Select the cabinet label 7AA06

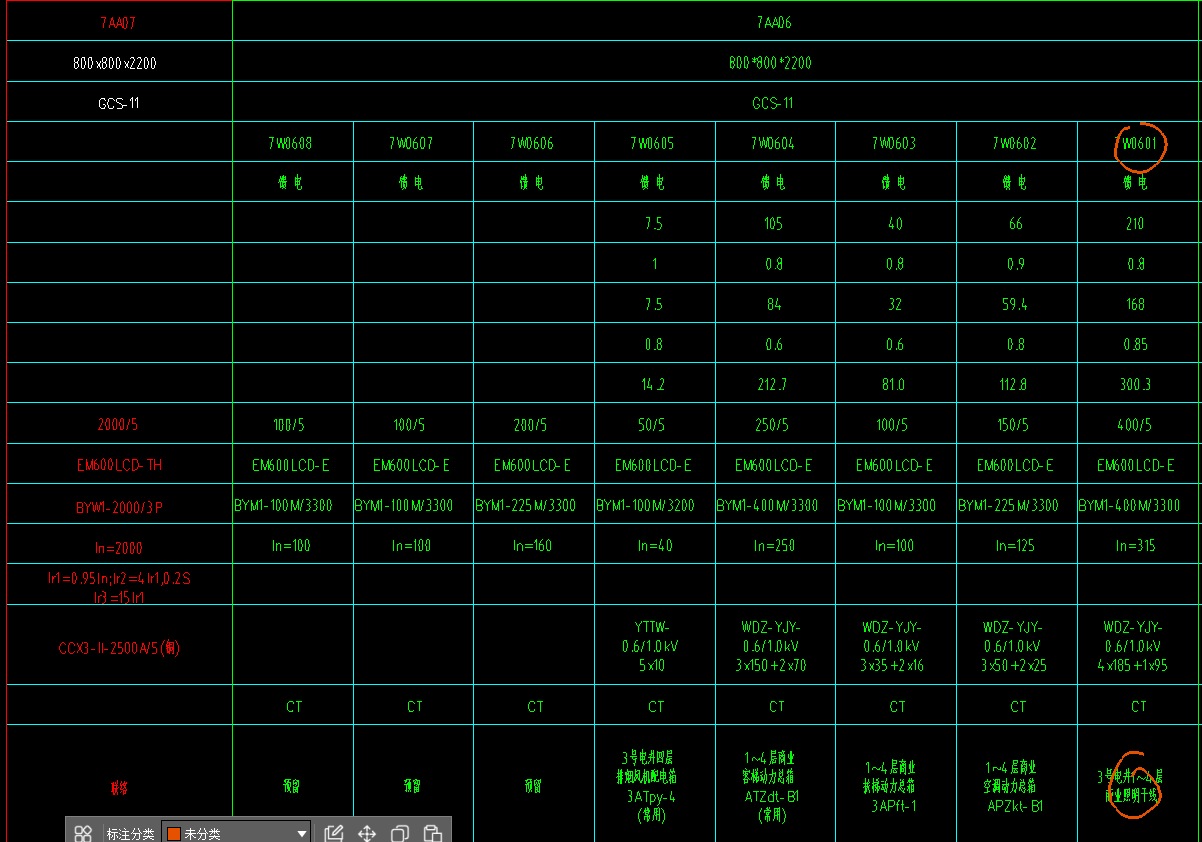(774, 22)
